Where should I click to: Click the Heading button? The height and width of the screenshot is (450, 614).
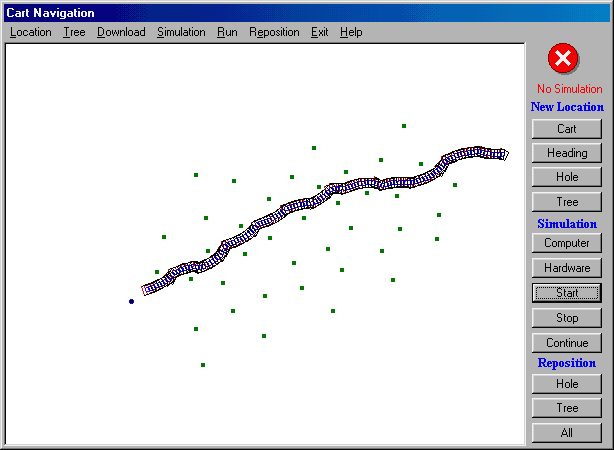click(567, 153)
